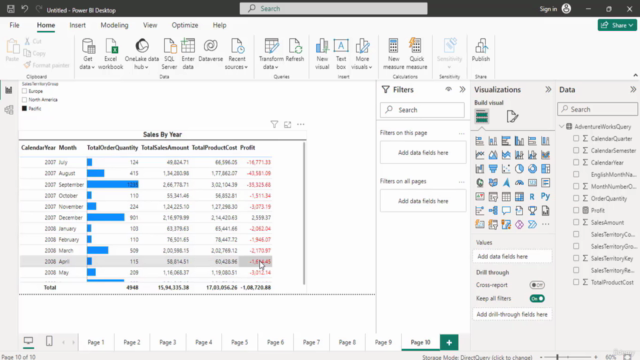640x360 pixels.
Task: Click the visual's filter funnel icon
Action: (274, 124)
